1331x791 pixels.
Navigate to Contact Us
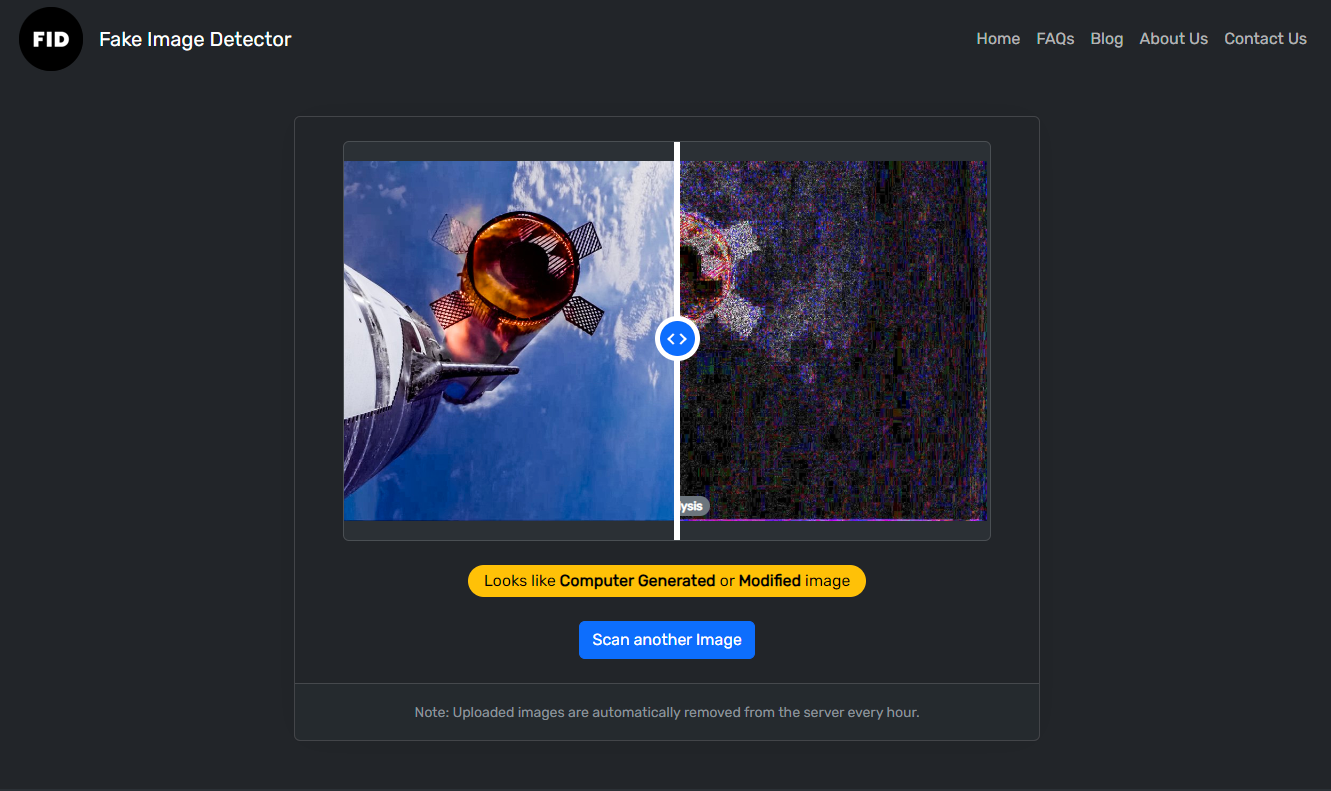point(1265,39)
